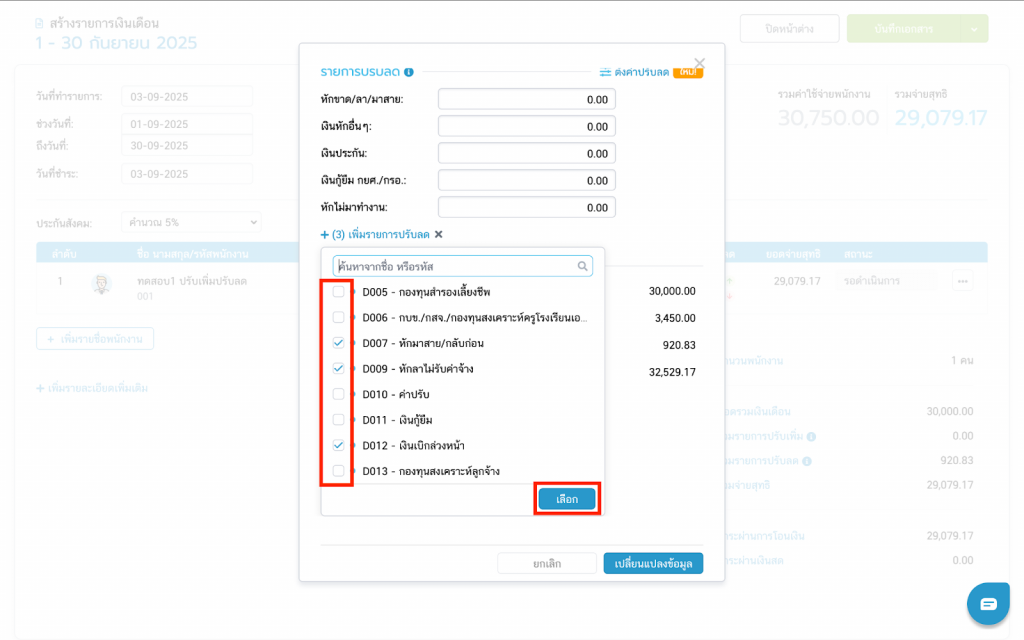This screenshot has width=1024, height=640.
Task: Uncheck the D007 หักมาสาย/กลับก่อน checkbox
Action: pyautogui.click(x=339, y=343)
